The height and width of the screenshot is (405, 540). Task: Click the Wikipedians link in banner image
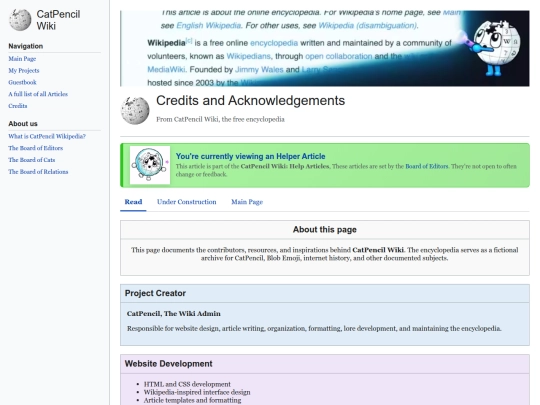coord(249,56)
